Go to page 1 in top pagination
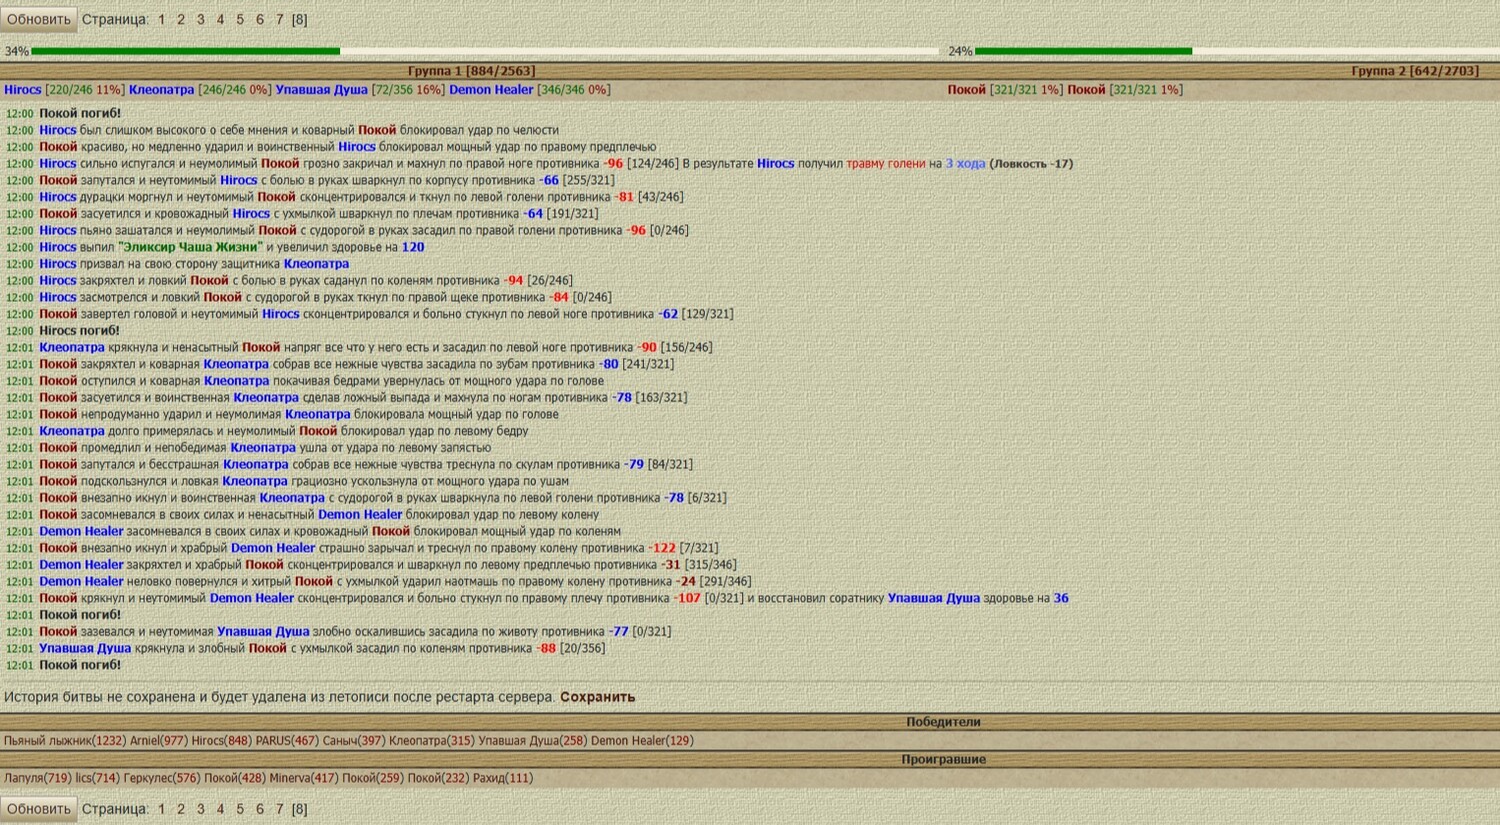Image resolution: width=1500 pixels, height=825 pixels. point(161,19)
